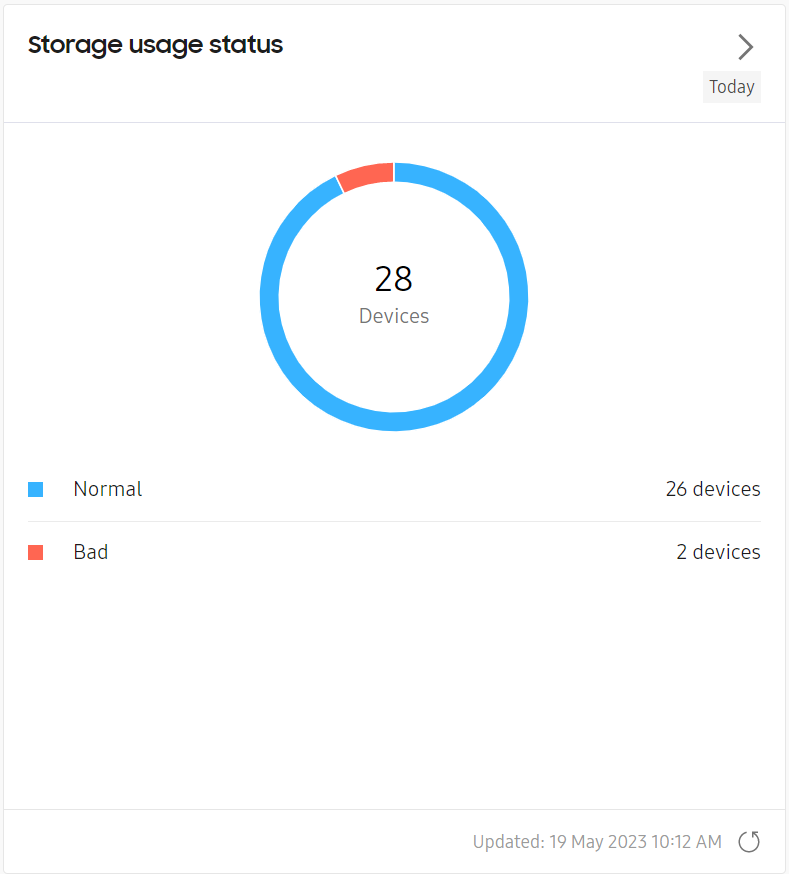Click the divider between Normal and Bad rows
This screenshot has height=874, width=789.
(x=394, y=522)
